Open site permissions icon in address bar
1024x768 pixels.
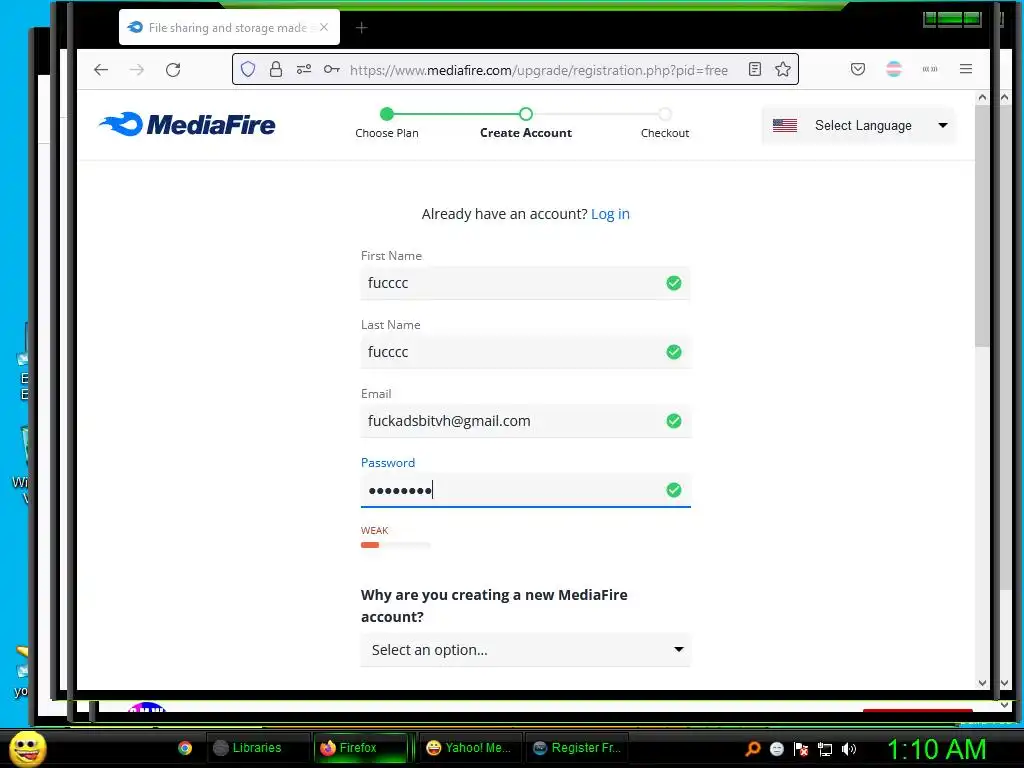pyautogui.click(x=304, y=69)
